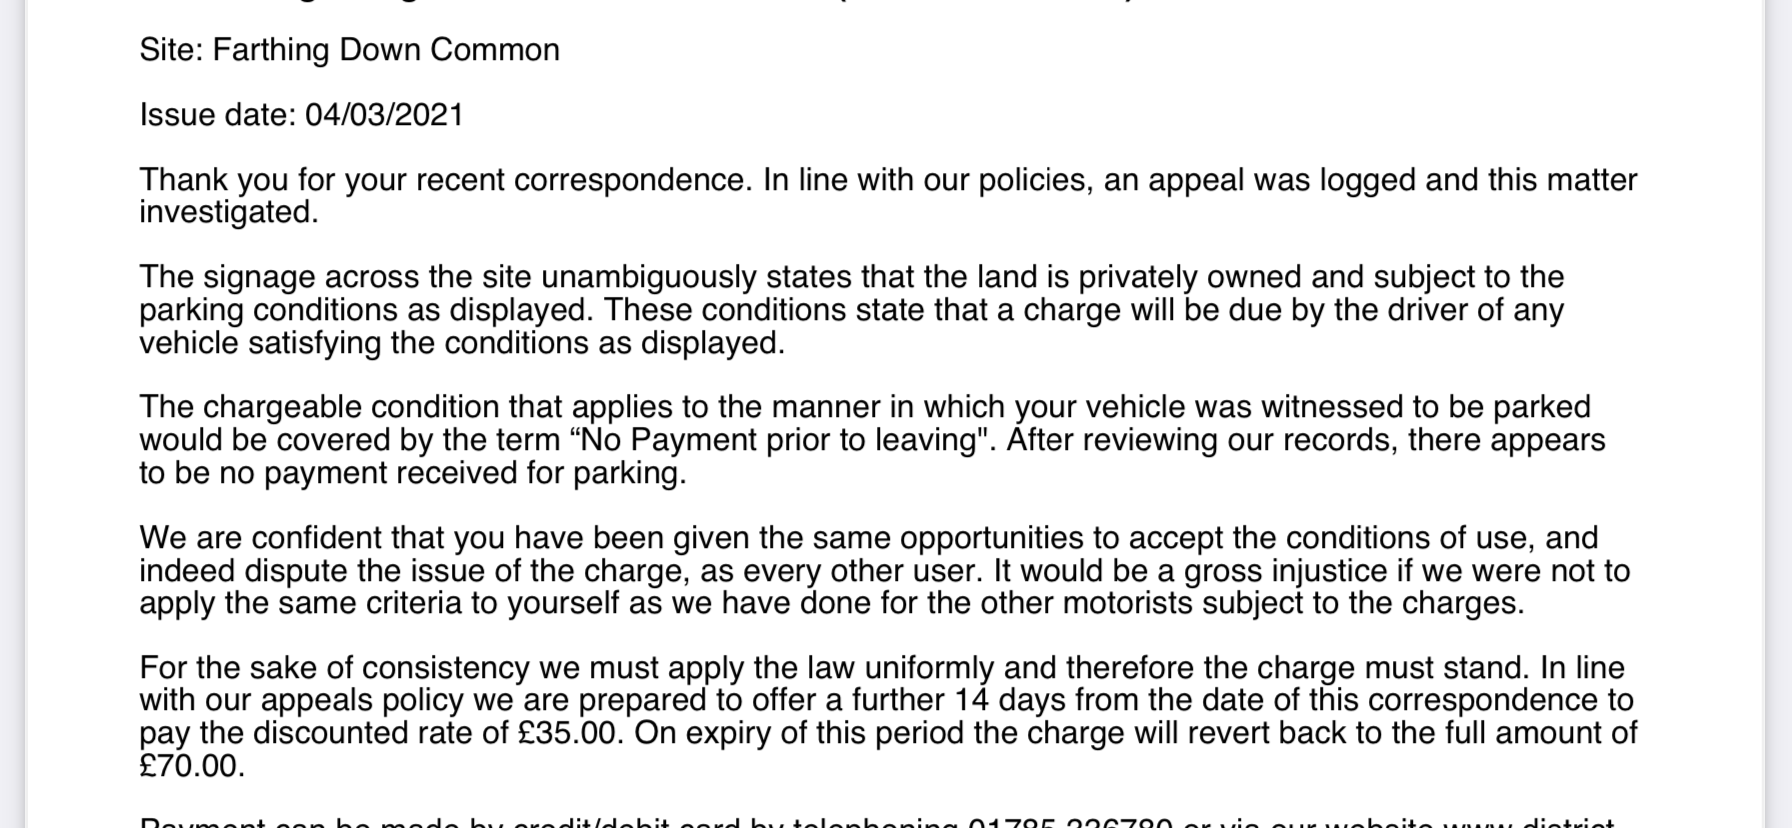This screenshot has height=828, width=1792.
Task: Click the full amount £70.00
Action: coord(191,766)
